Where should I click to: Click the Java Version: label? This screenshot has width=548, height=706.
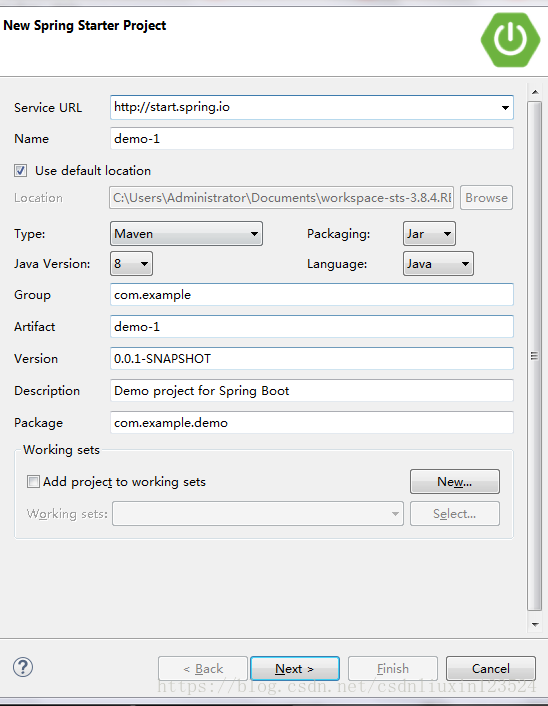[x=52, y=264]
